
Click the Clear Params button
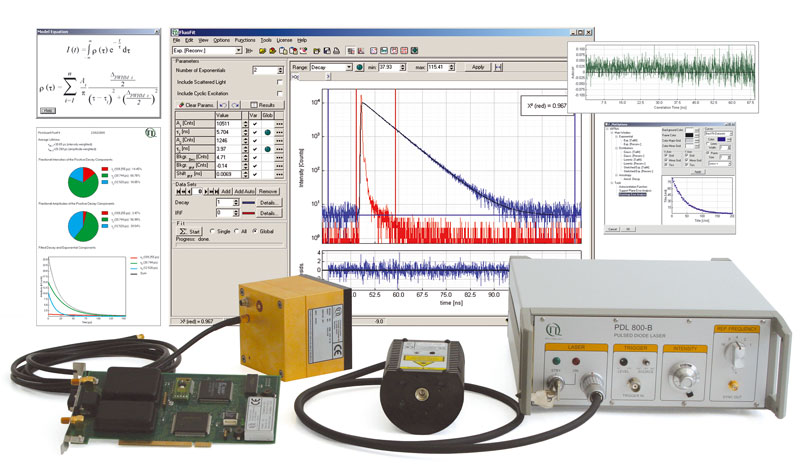(196, 105)
